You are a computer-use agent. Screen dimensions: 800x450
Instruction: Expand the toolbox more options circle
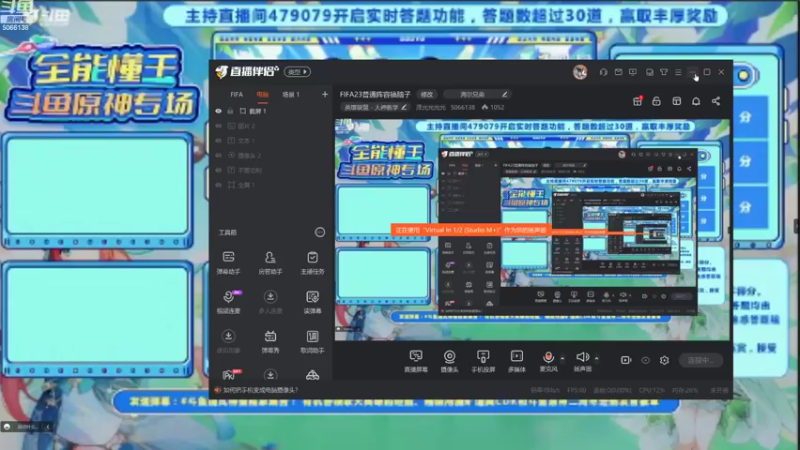[320, 232]
